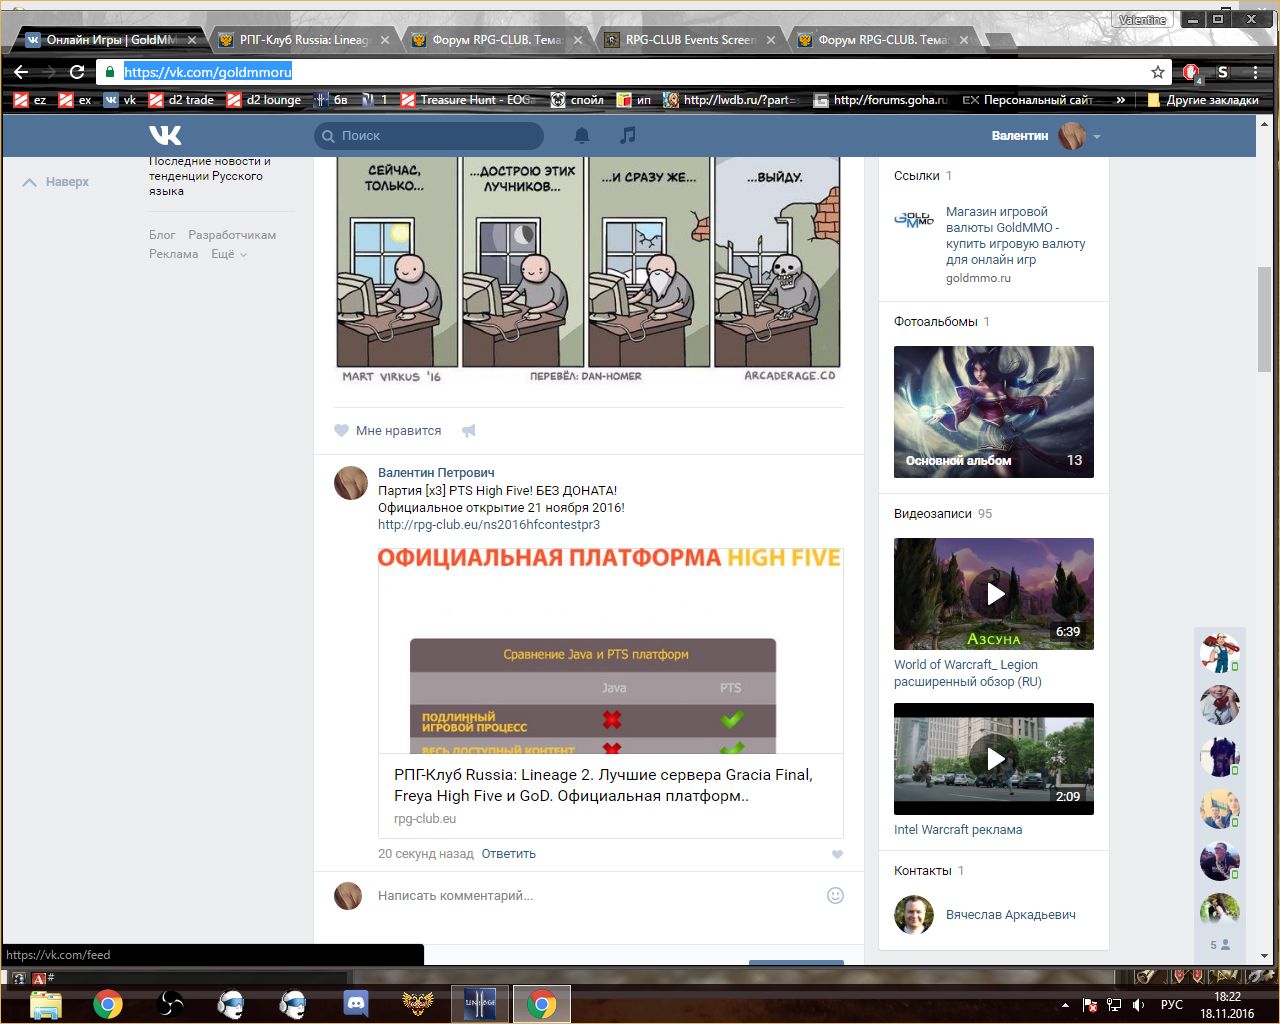The width and height of the screenshot is (1280, 1024).
Task: Open the РПГ-Клуб Russia link preview title
Action: pos(603,785)
